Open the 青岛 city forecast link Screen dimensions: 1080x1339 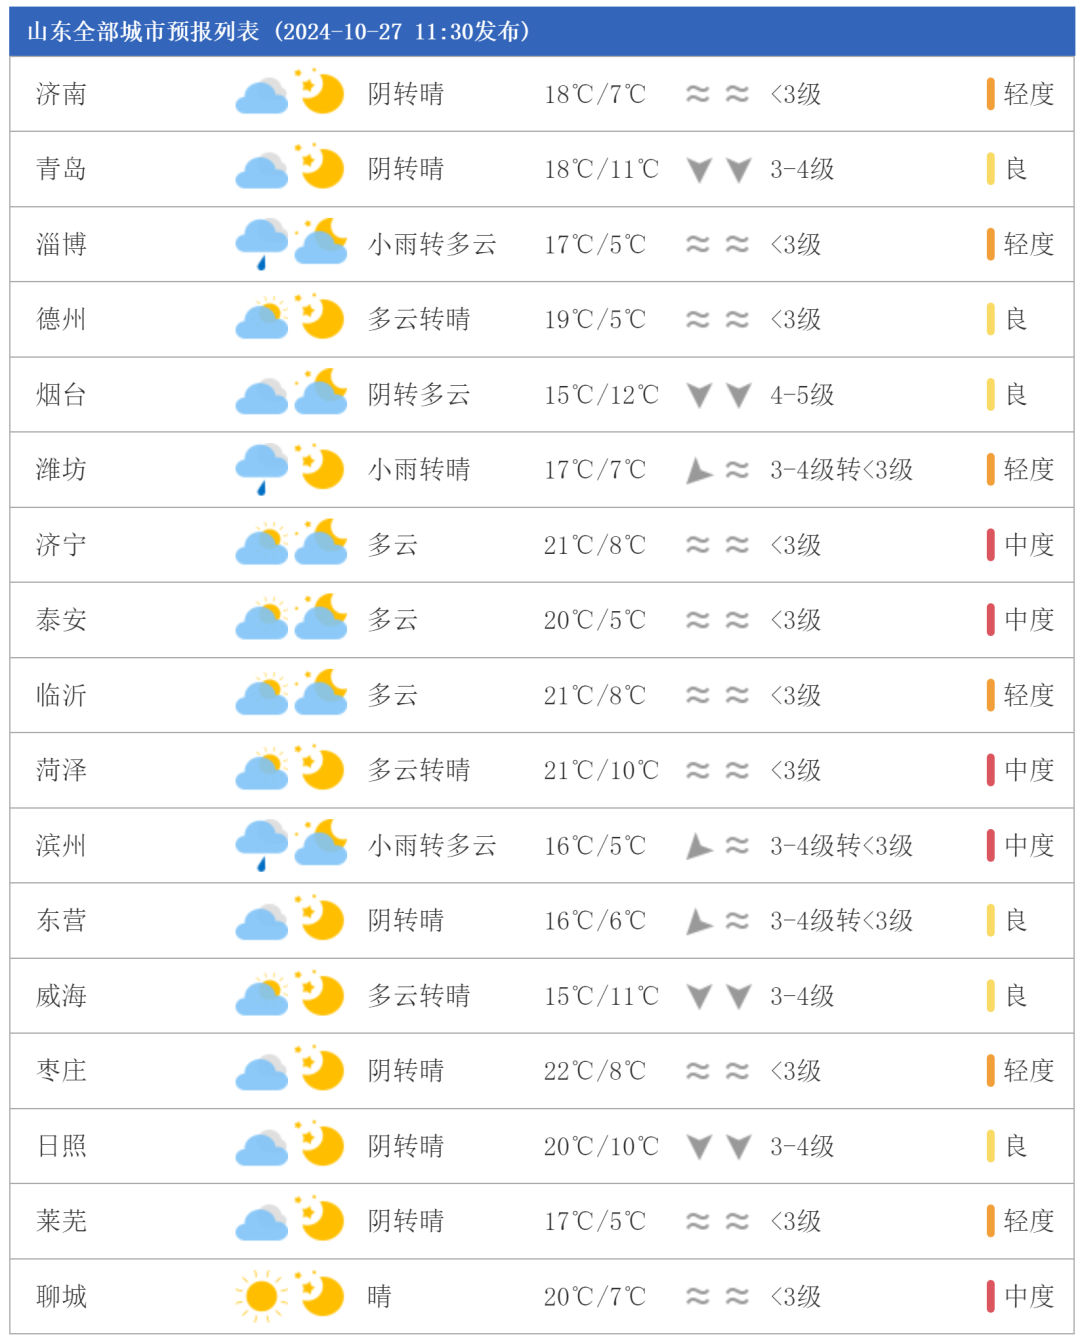61,169
